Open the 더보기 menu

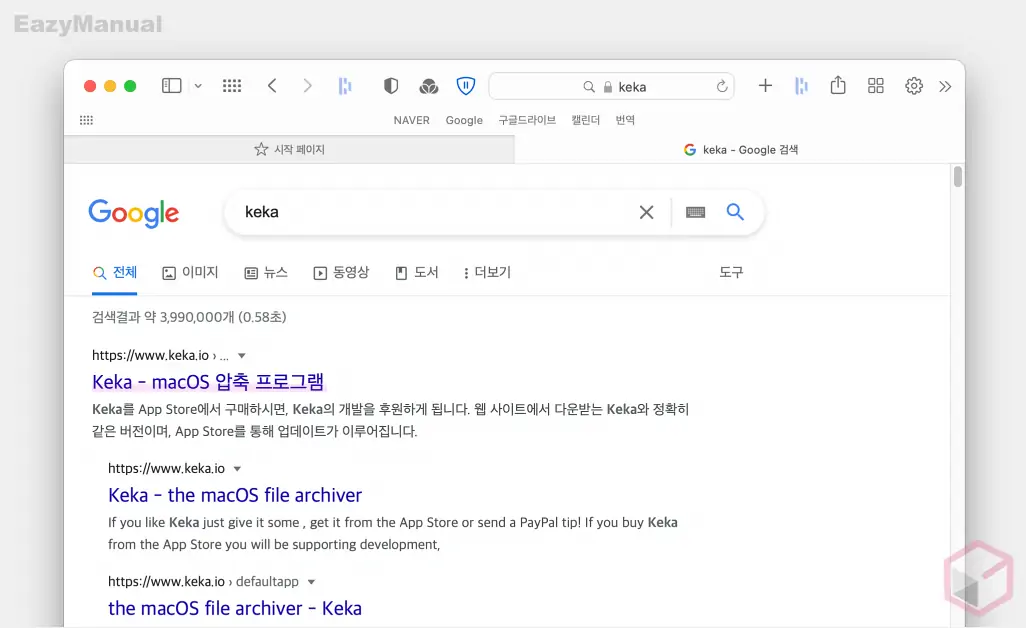[x=487, y=272]
